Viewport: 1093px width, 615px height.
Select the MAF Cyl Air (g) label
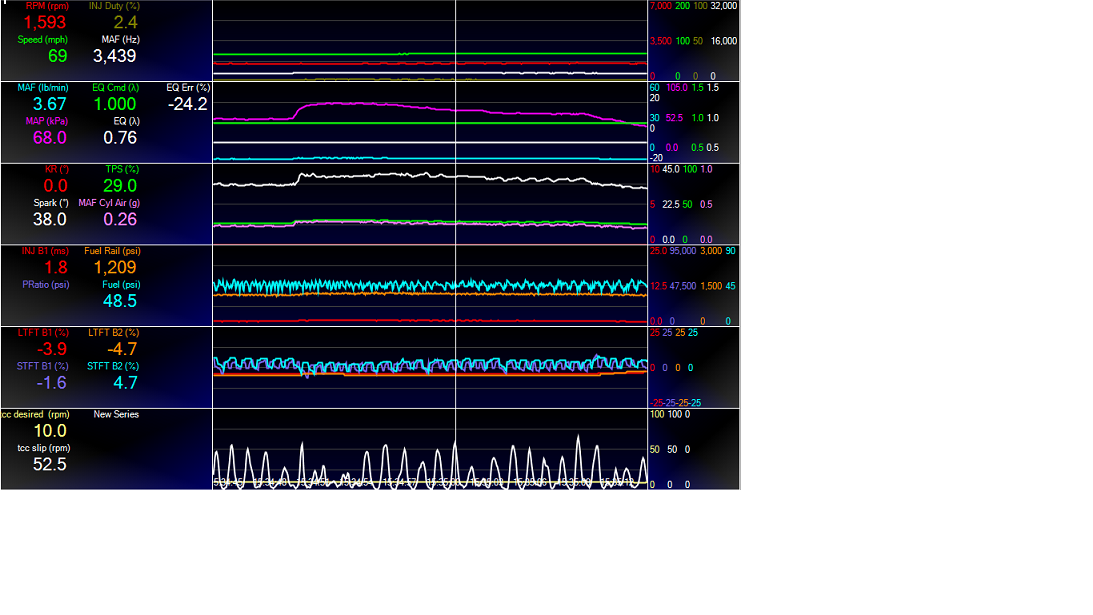[108, 203]
